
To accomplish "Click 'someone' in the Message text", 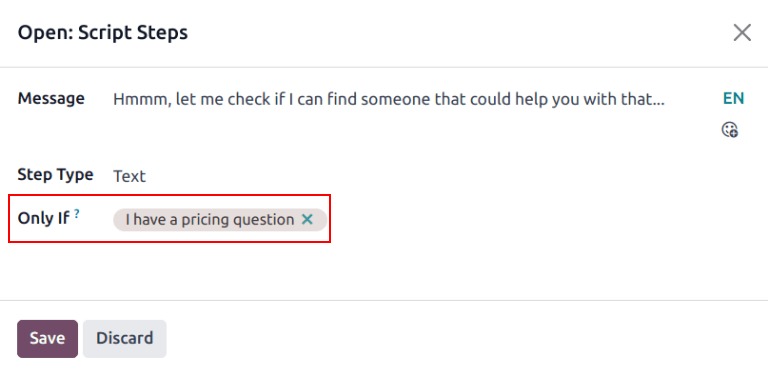I will tap(397, 99).
